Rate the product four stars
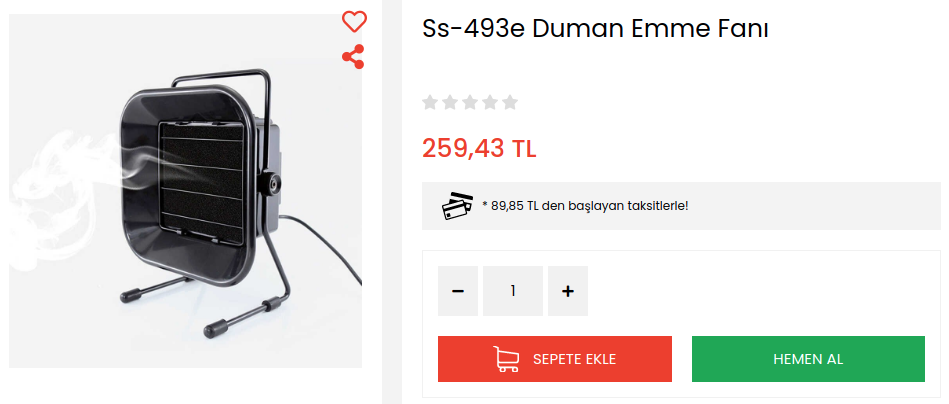The width and height of the screenshot is (949, 404). pos(490,102)
